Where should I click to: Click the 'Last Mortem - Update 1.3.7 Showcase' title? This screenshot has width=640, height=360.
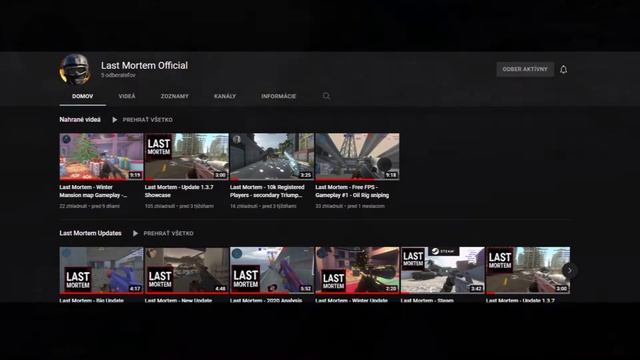179,191
